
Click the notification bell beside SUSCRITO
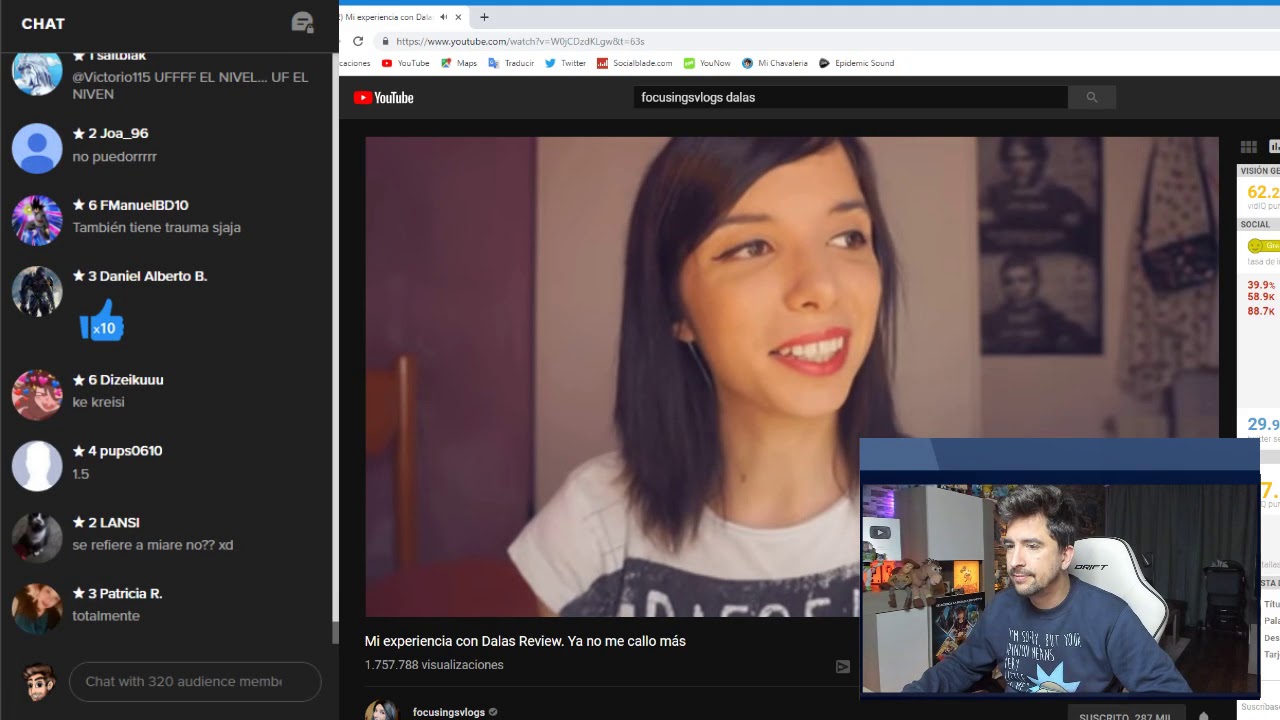(x=1203, y=716)
